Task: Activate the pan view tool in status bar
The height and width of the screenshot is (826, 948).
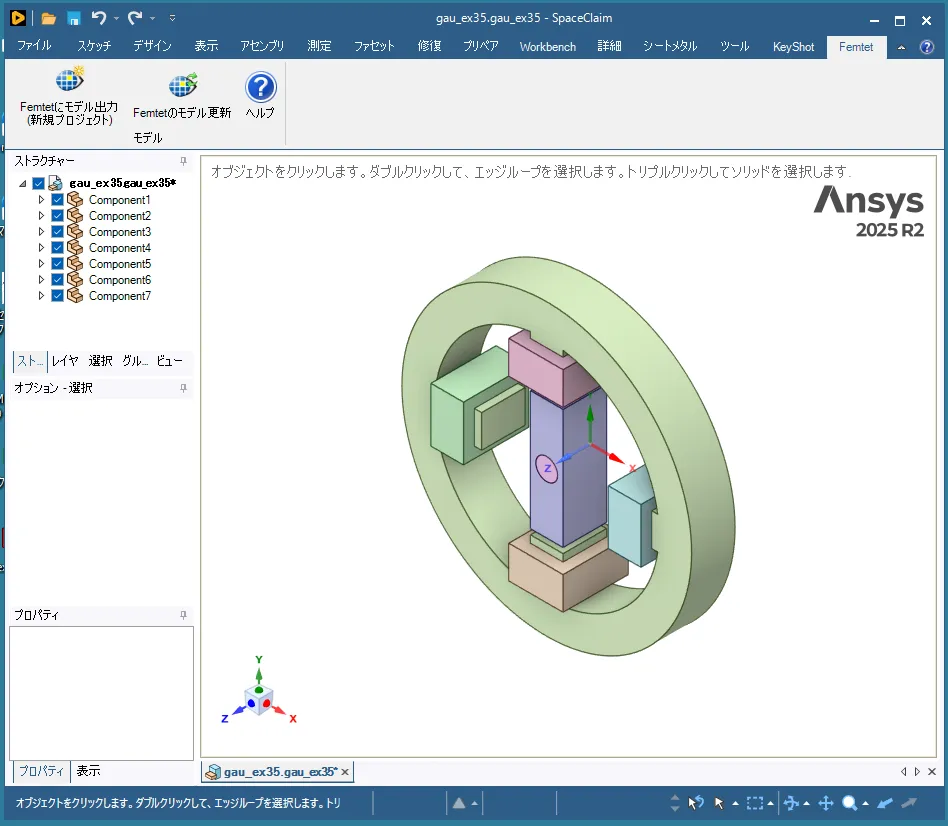Action: coord(826,803)
